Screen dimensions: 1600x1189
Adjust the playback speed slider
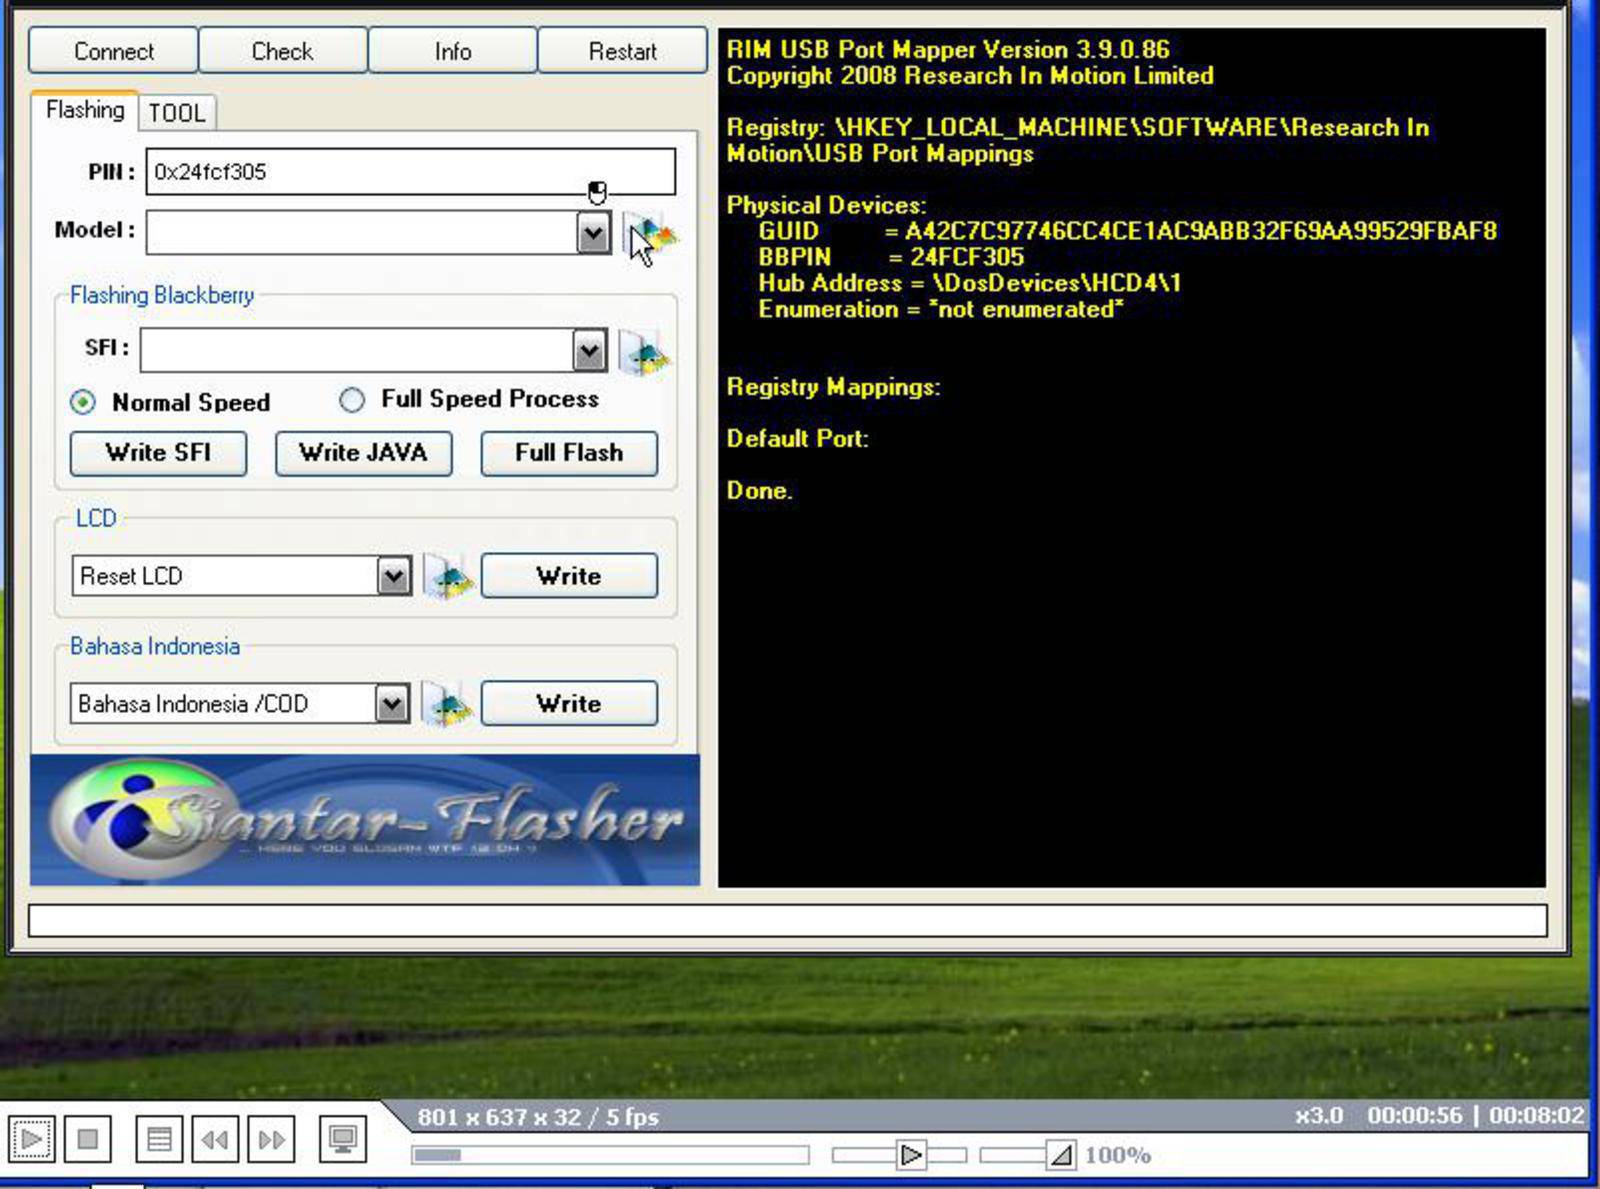tap(899, 1156)
